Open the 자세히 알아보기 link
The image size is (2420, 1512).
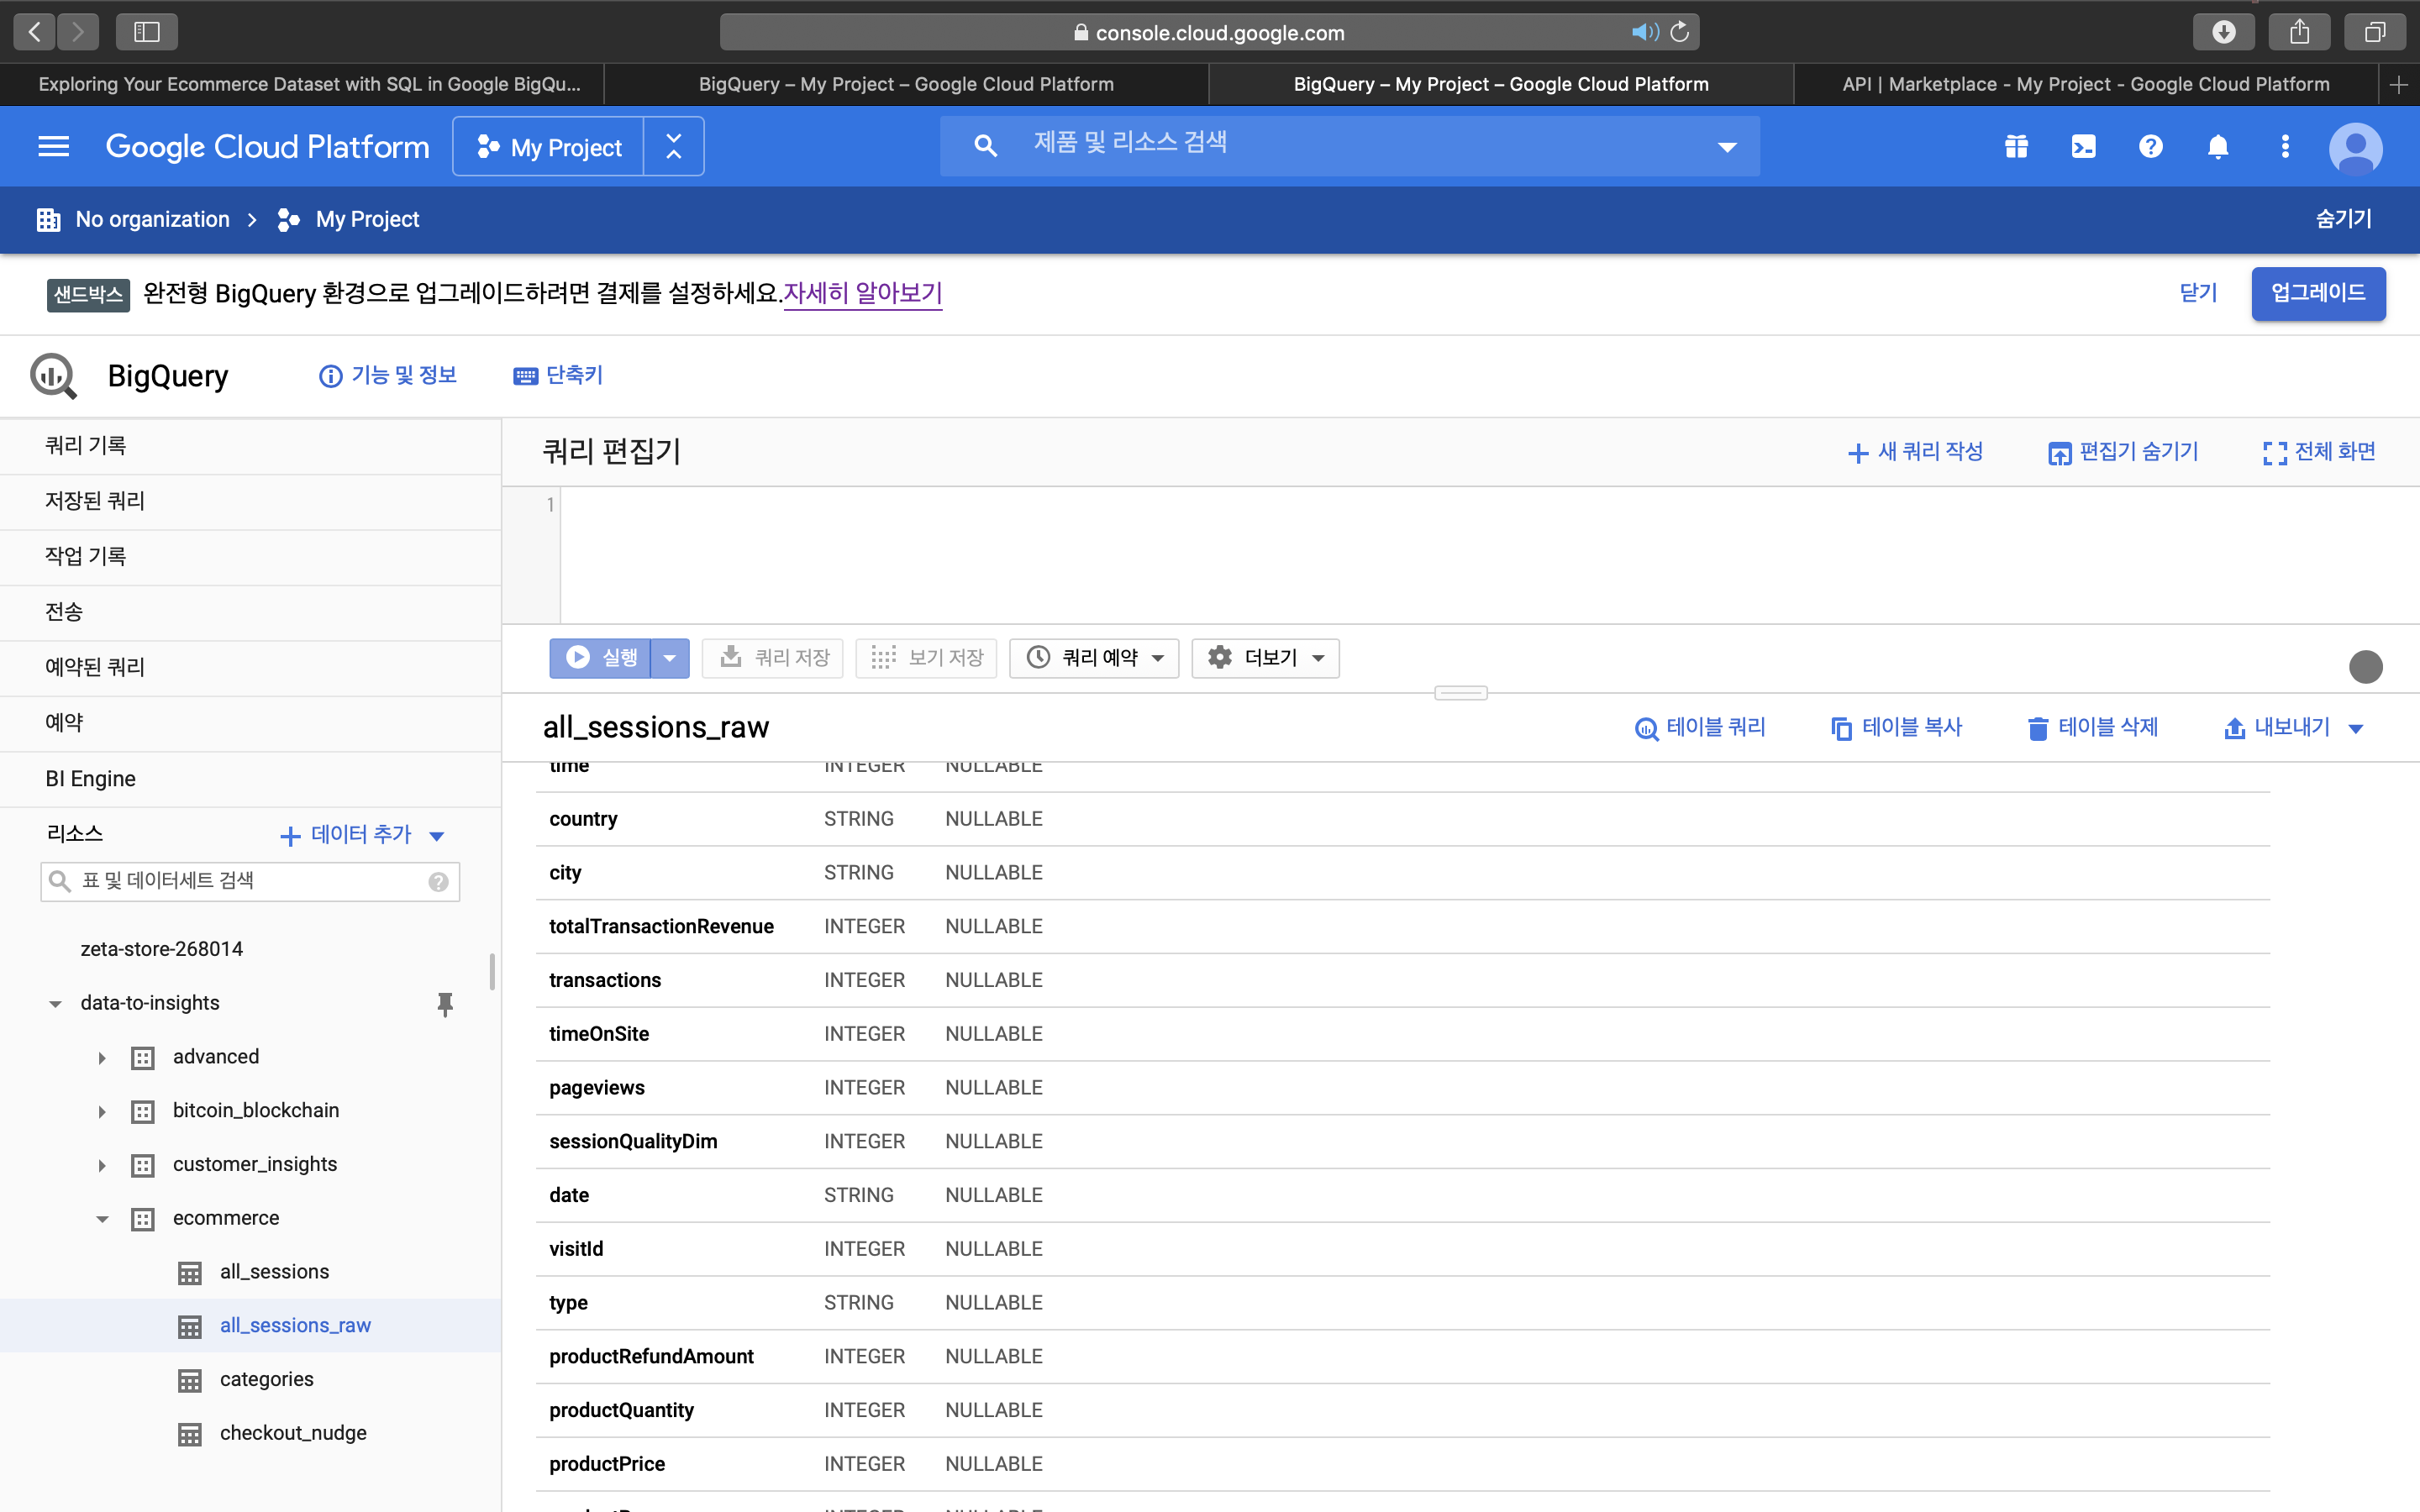coord(862,293)
